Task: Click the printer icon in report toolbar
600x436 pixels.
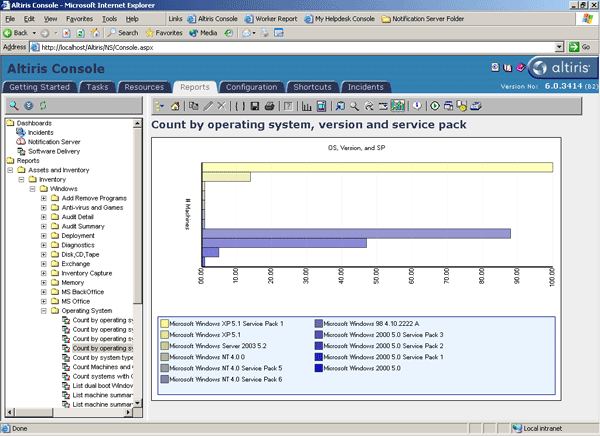Action: pyautogui.click(x=269, y=106)
